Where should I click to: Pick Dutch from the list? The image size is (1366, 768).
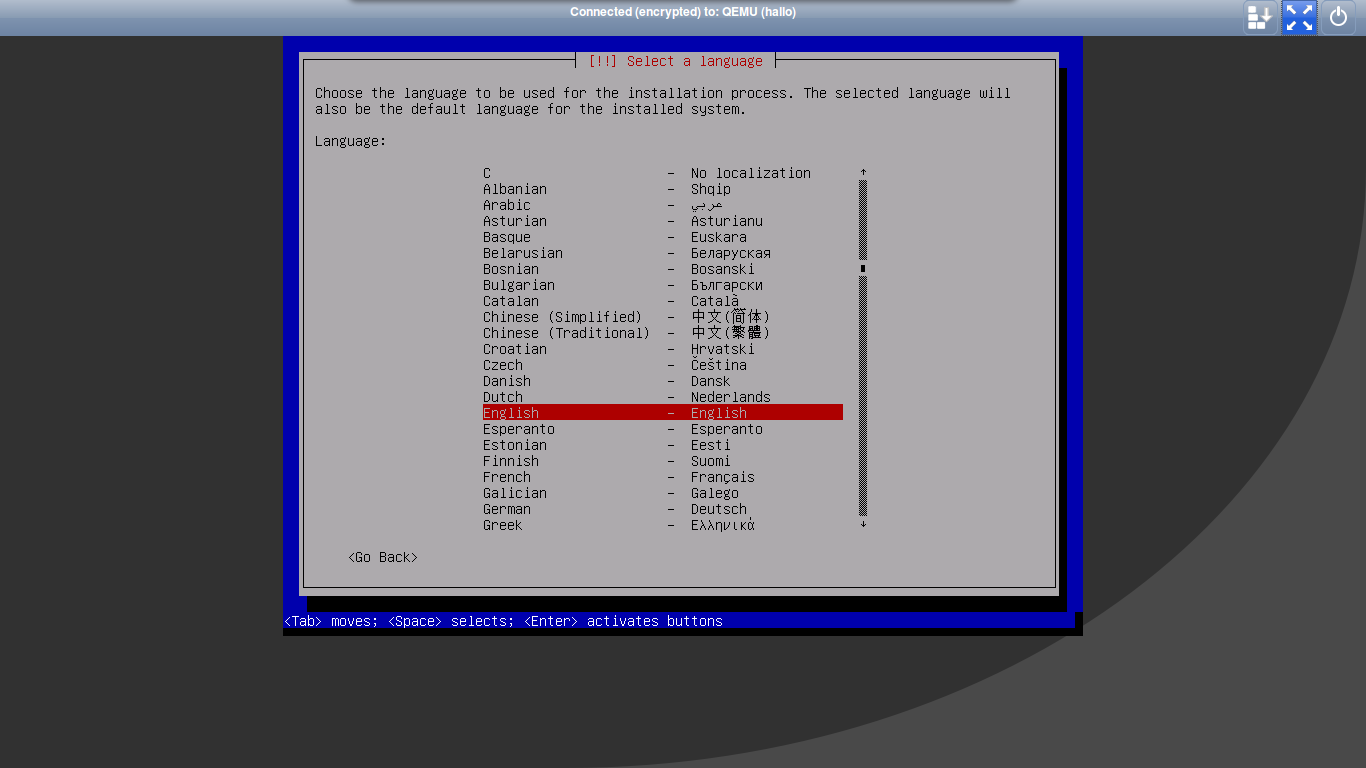[x=663, y=397]
